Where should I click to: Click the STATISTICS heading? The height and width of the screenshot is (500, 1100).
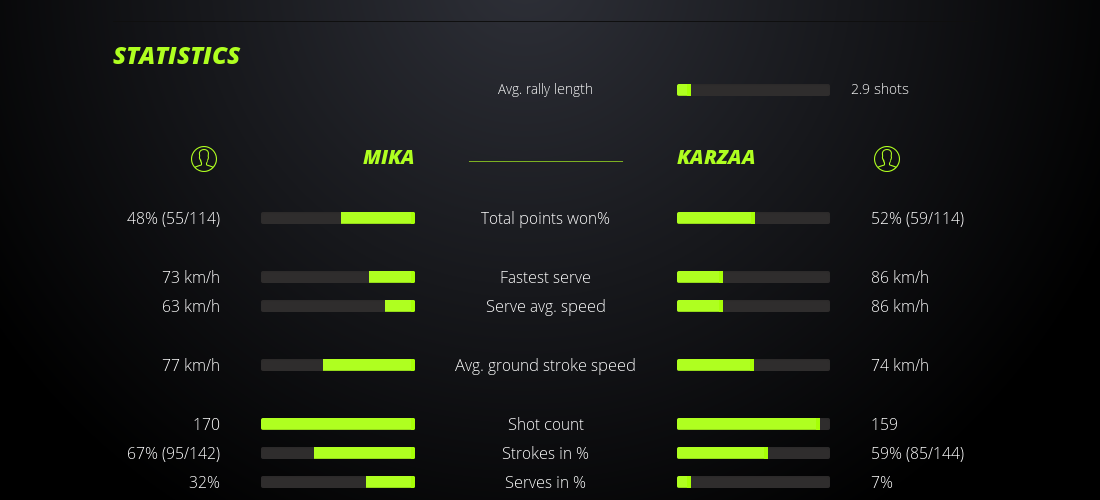coord(177,56)
